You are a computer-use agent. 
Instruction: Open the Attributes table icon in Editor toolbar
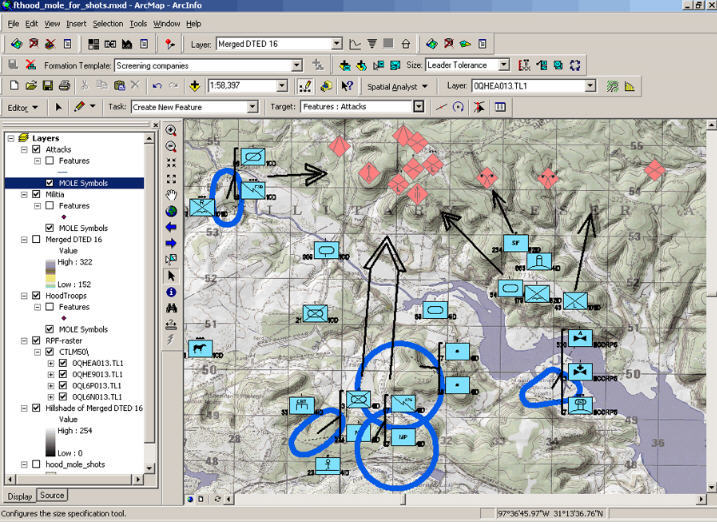click(x=500, y=107)
